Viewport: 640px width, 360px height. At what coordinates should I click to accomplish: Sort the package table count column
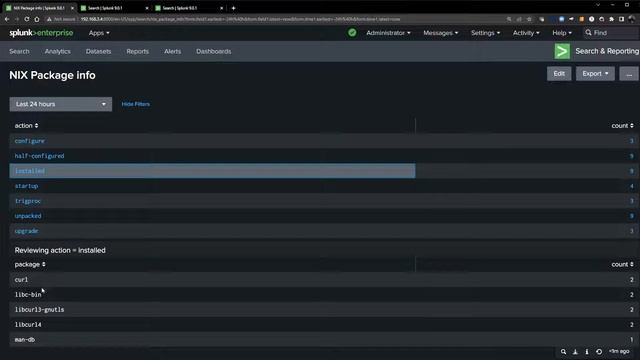point(622,264)
